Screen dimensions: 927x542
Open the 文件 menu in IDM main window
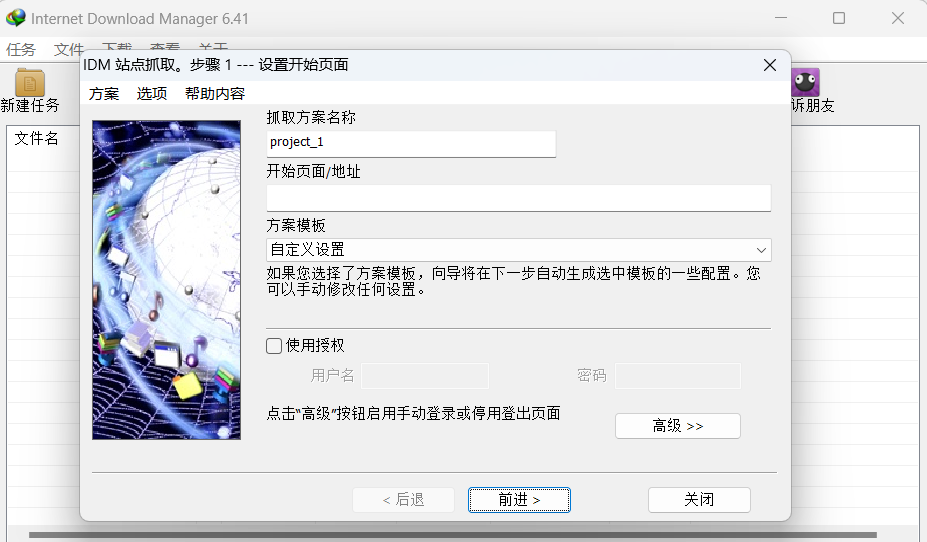pos(69,50)
